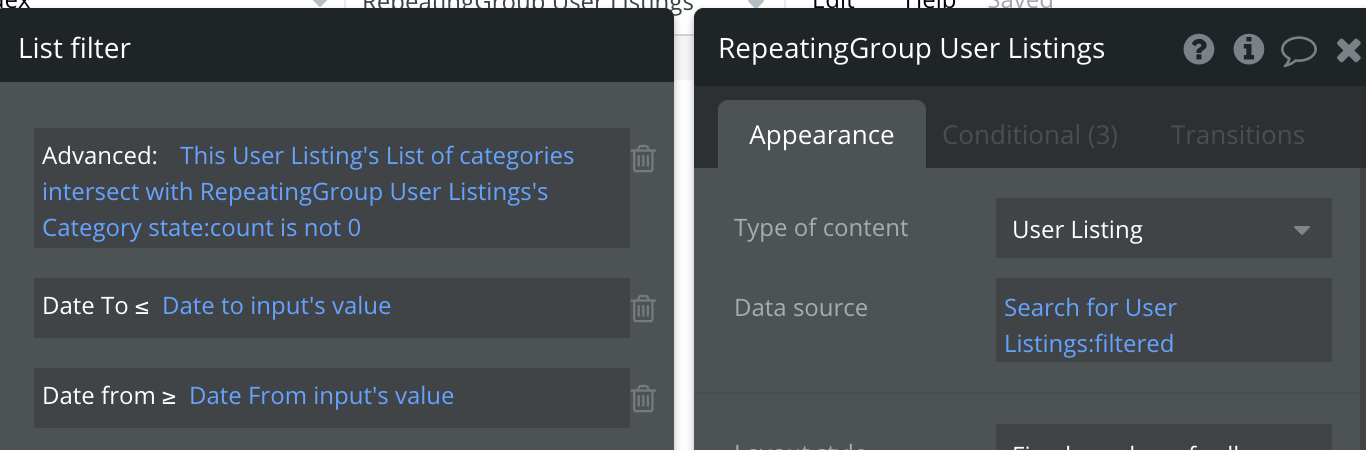Remove the Date To constraint using trash icon

643,308
